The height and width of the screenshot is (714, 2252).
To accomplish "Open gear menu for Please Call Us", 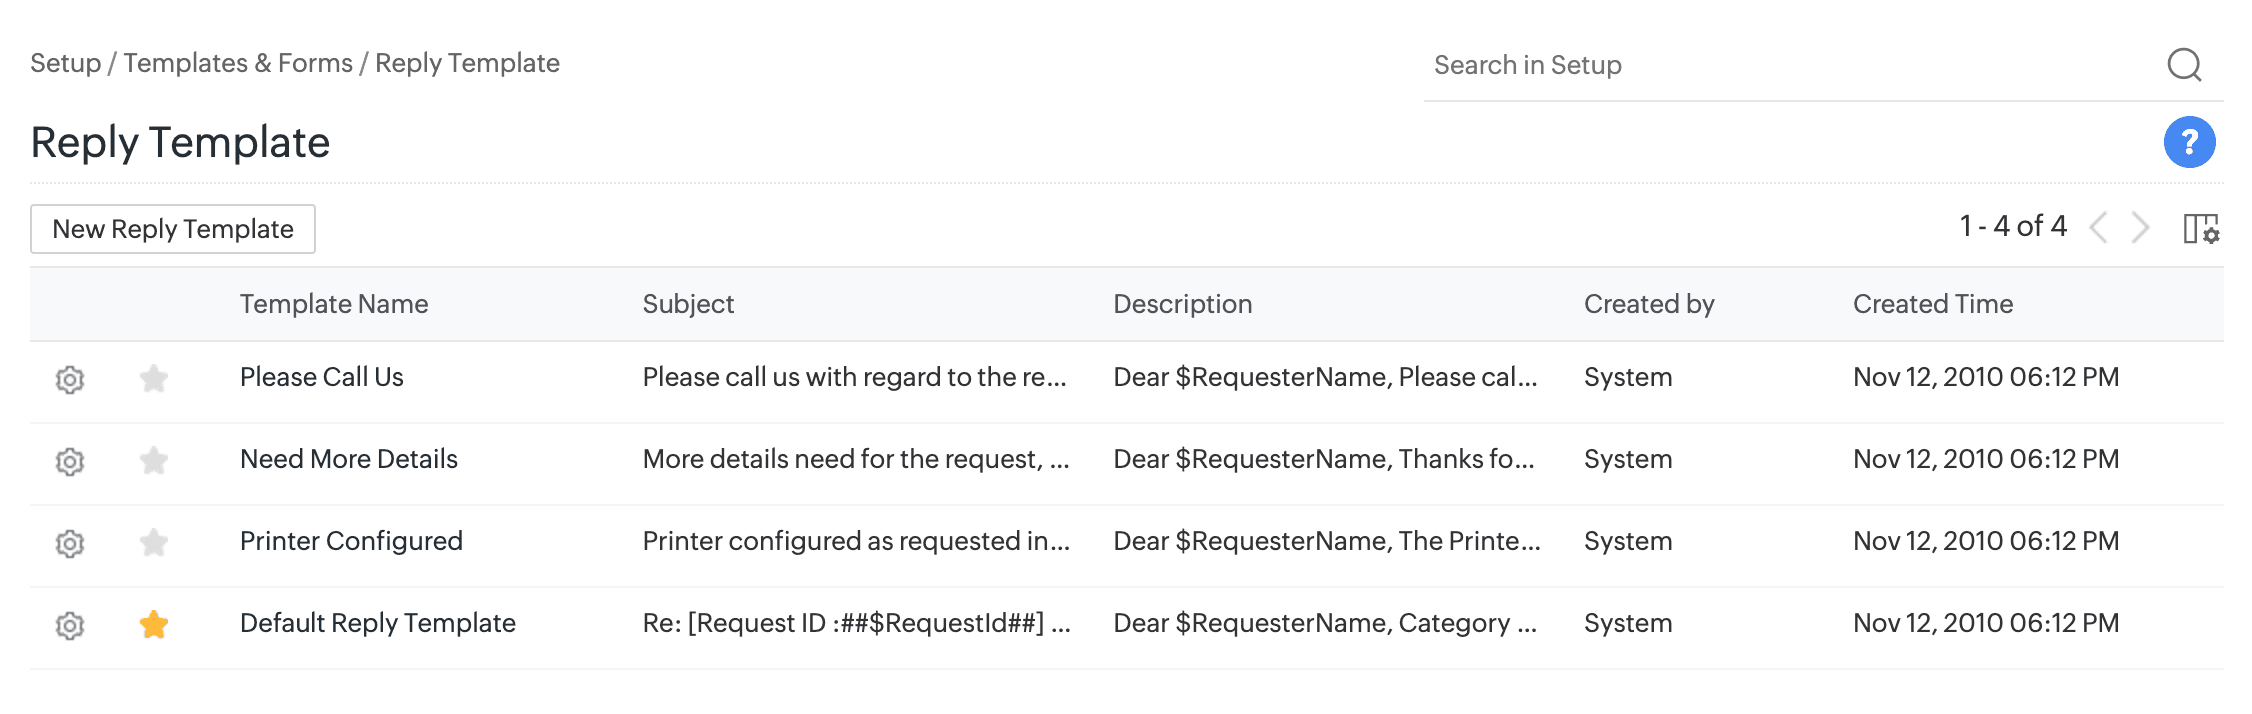I will click(x=70, y=379).
